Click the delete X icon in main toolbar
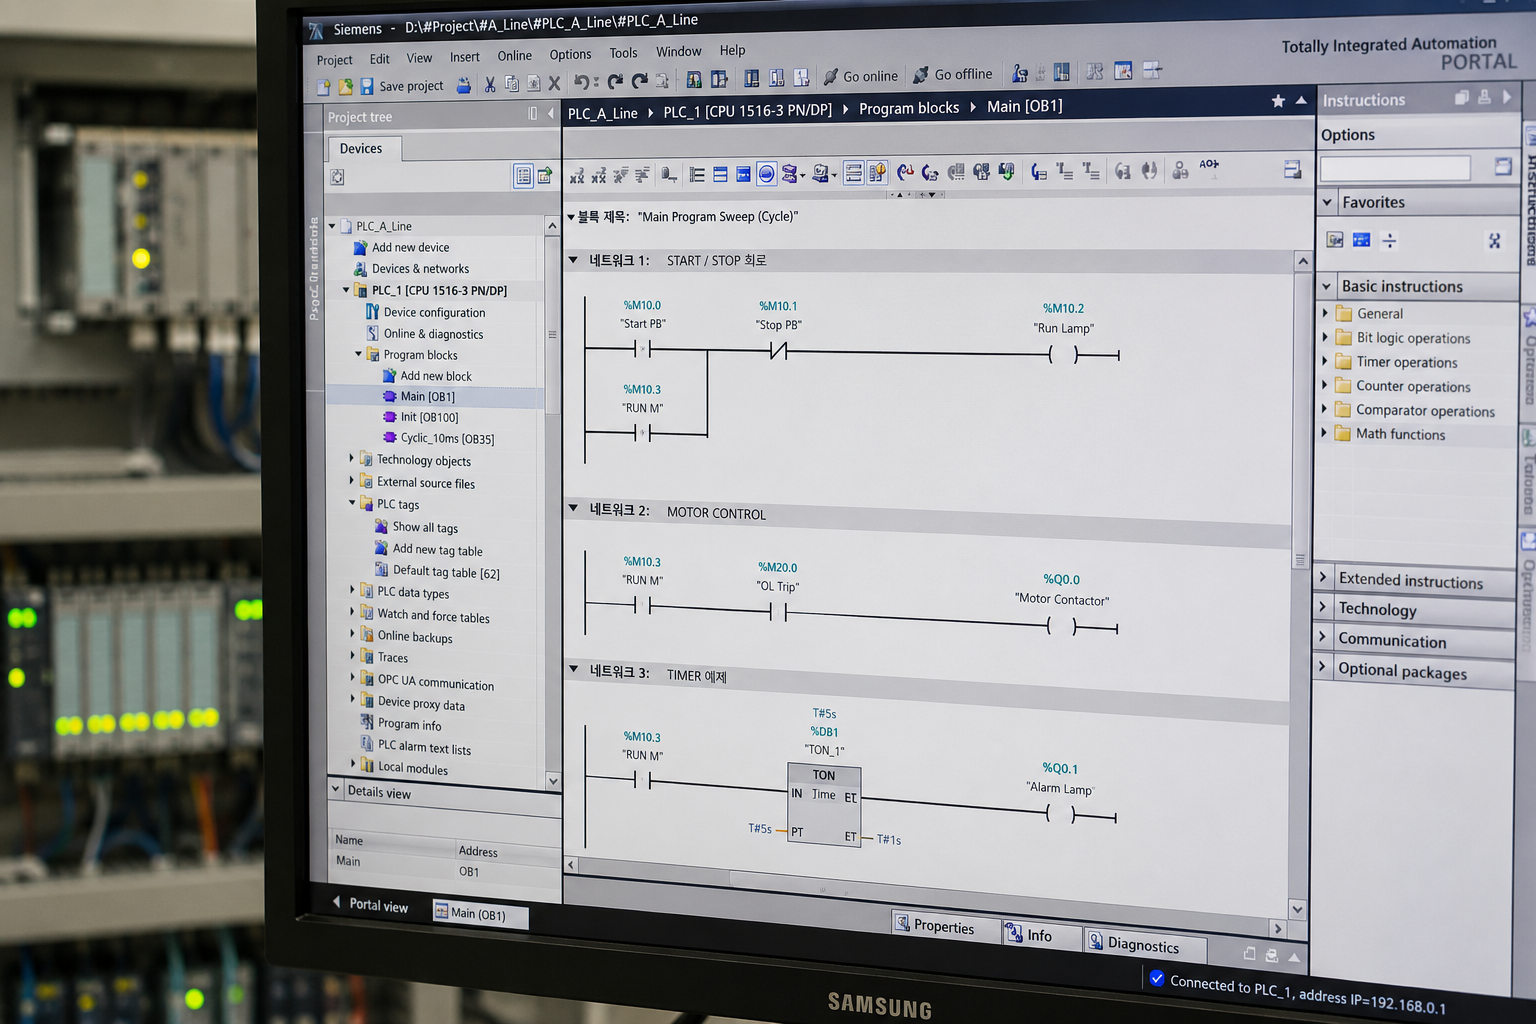The width and height of the screenshot is (1536, 1024). click(554, 84)
